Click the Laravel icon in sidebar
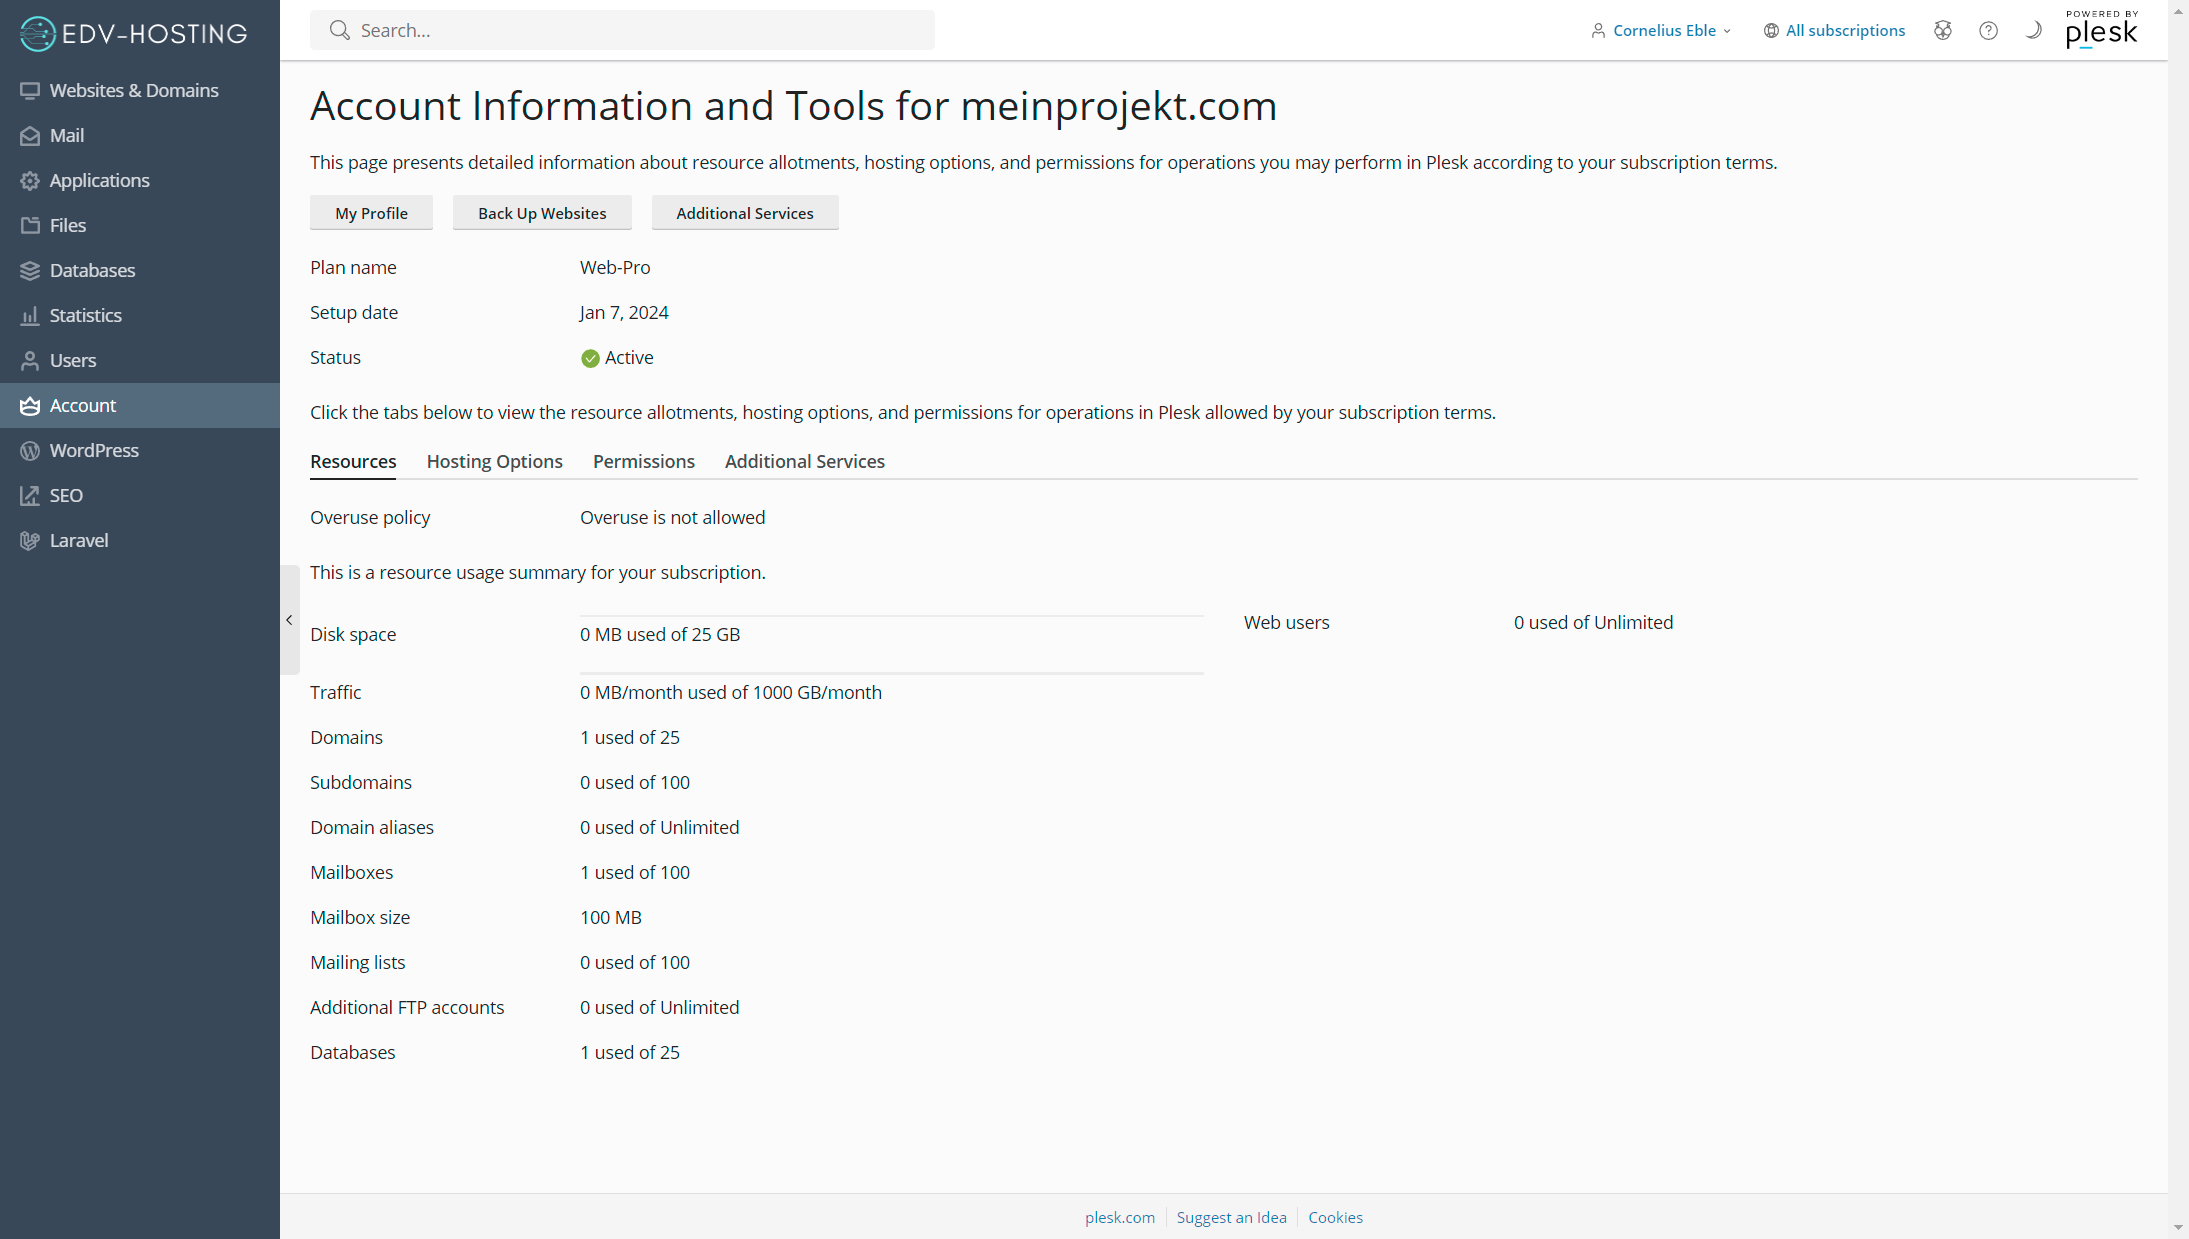2189x1239 pixels. click(30, 541)
